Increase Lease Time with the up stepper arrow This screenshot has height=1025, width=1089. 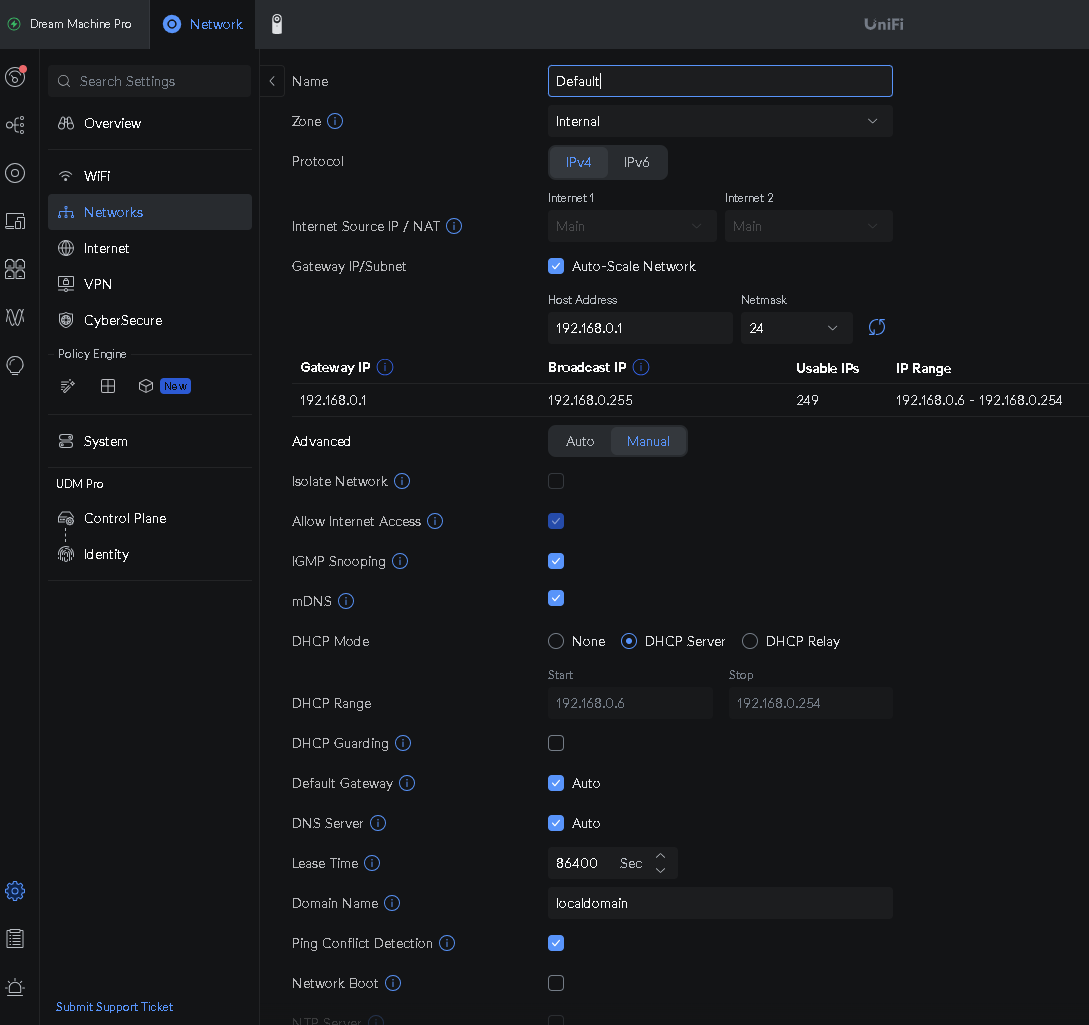click(660, 856)
